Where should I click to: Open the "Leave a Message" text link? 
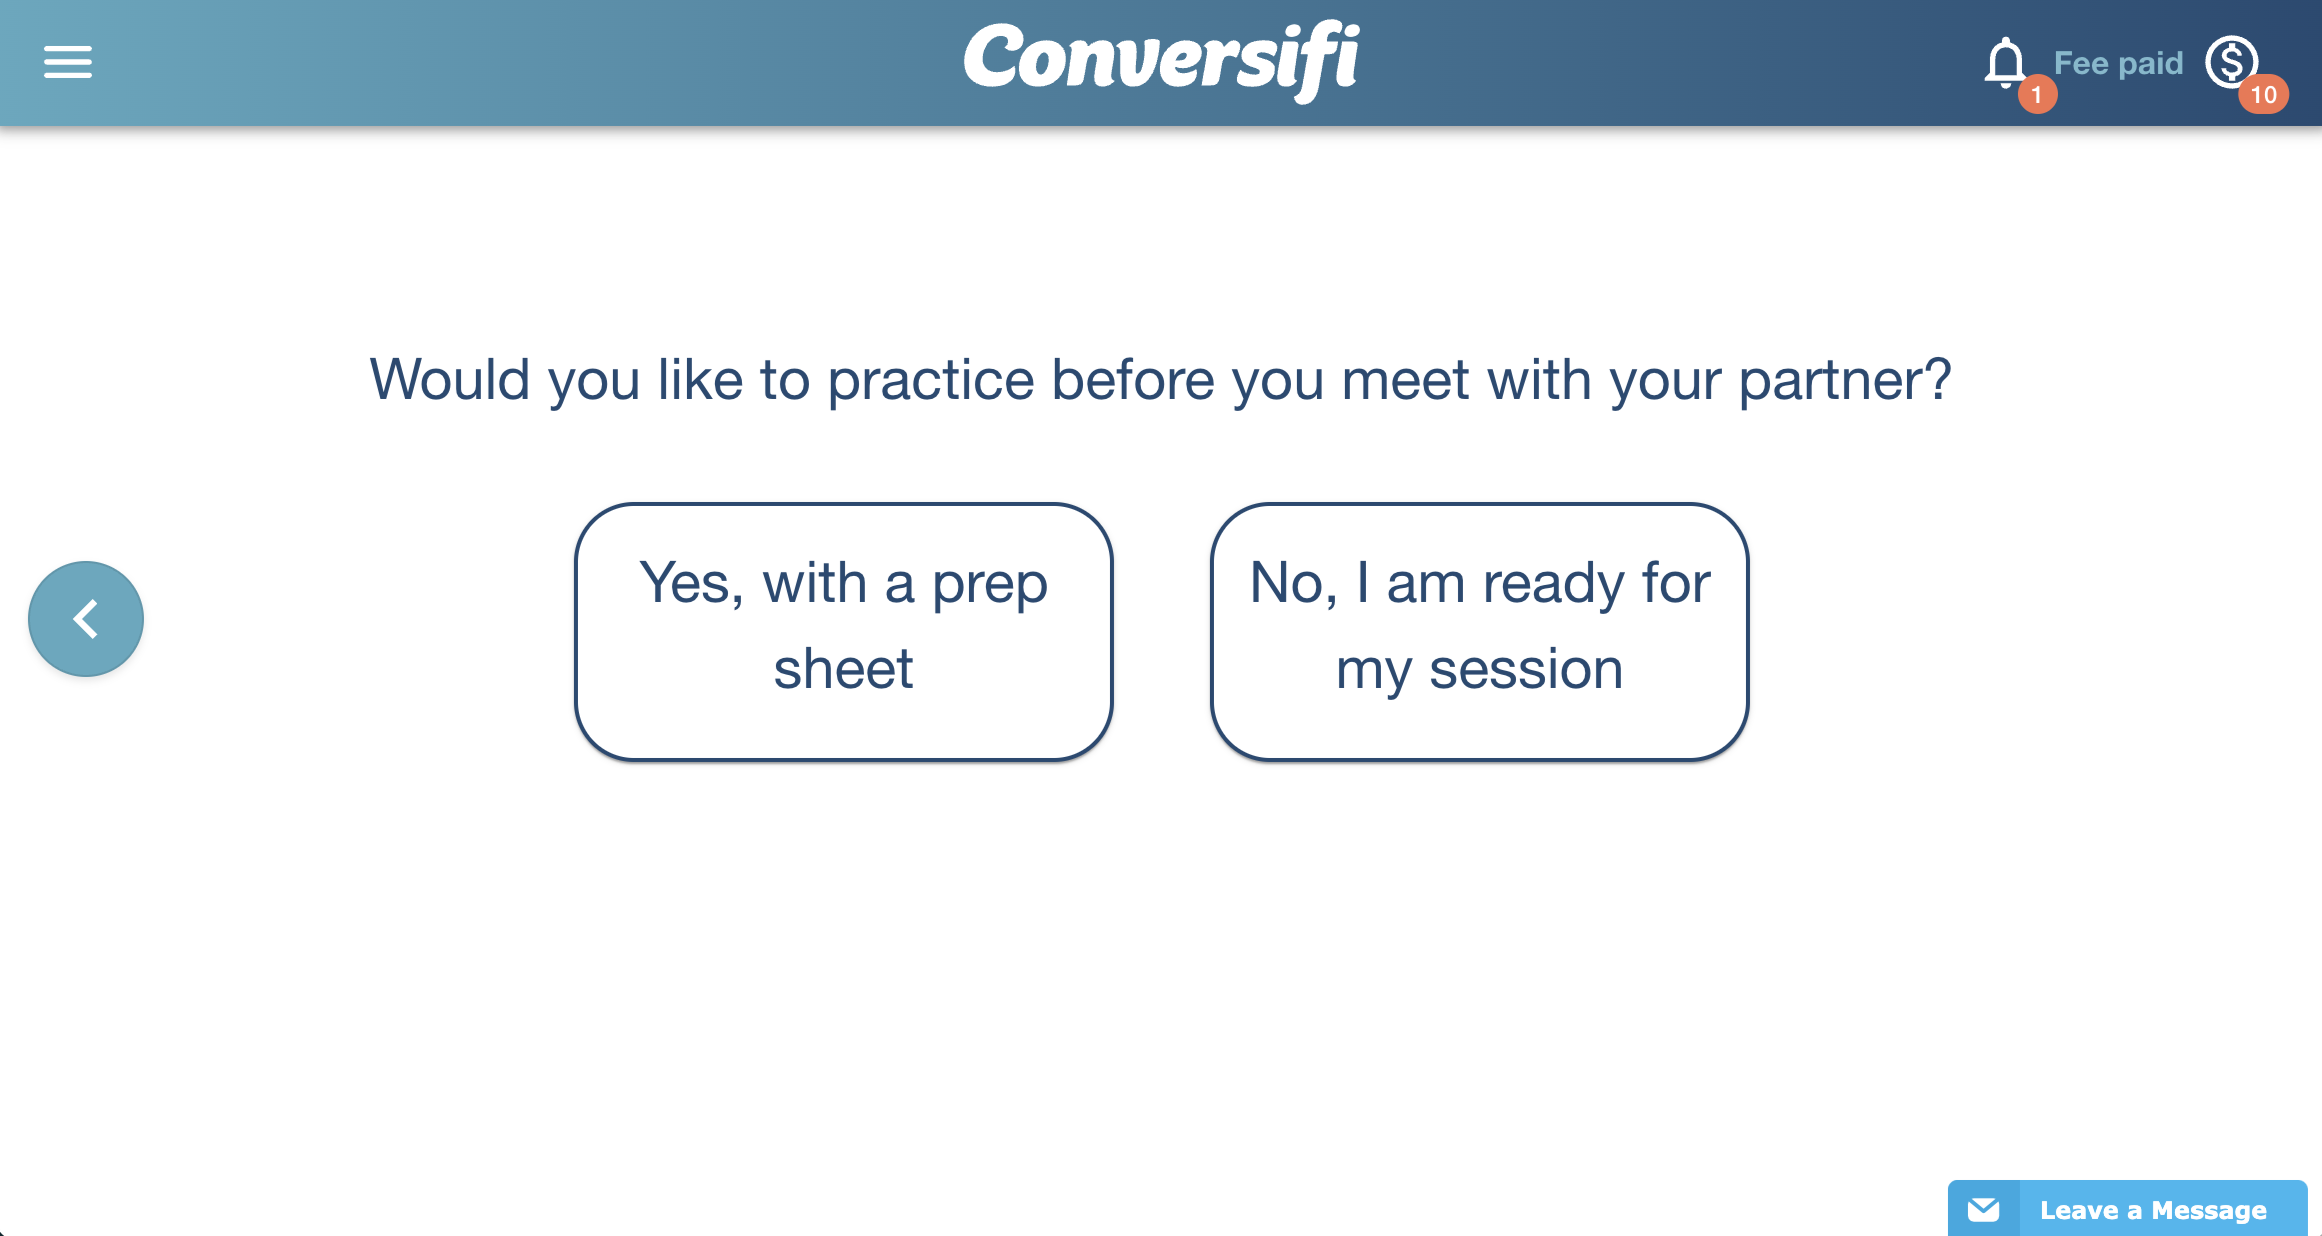tap(2153, 1210)
